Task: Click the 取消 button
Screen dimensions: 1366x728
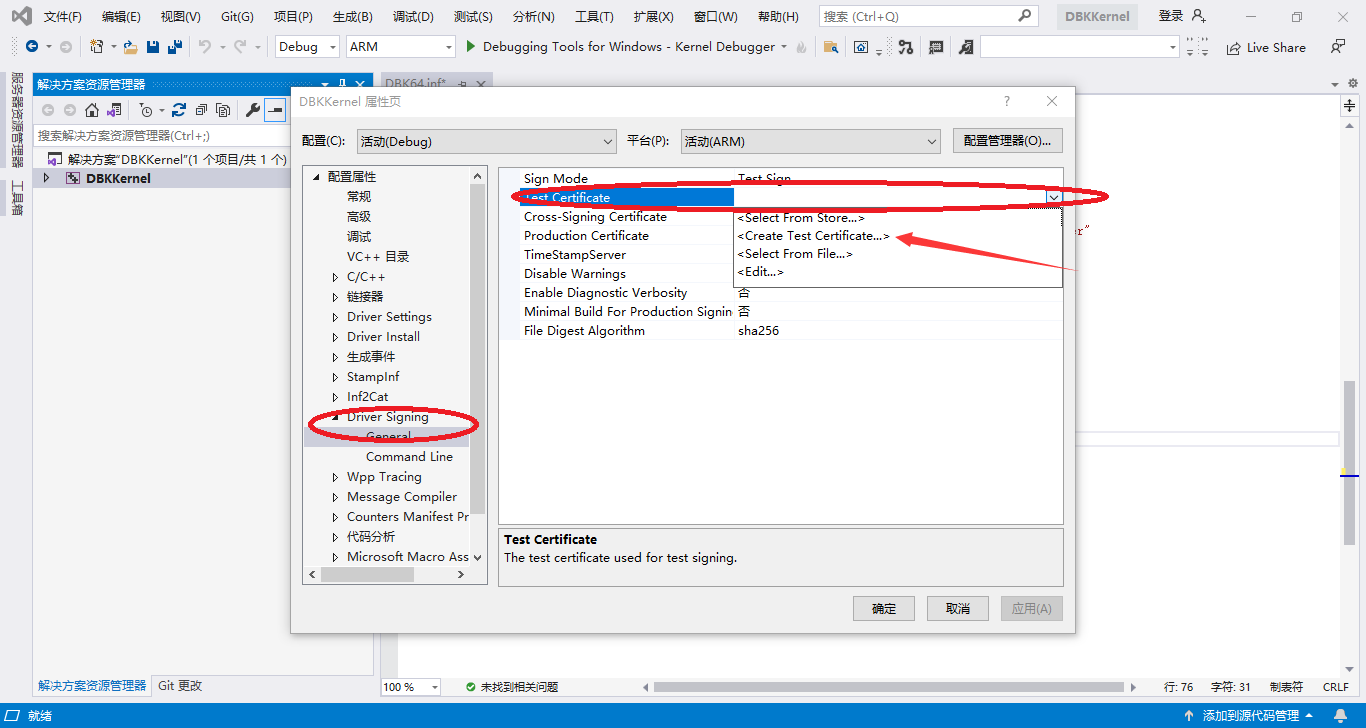Action: click(x=958, y=608)
